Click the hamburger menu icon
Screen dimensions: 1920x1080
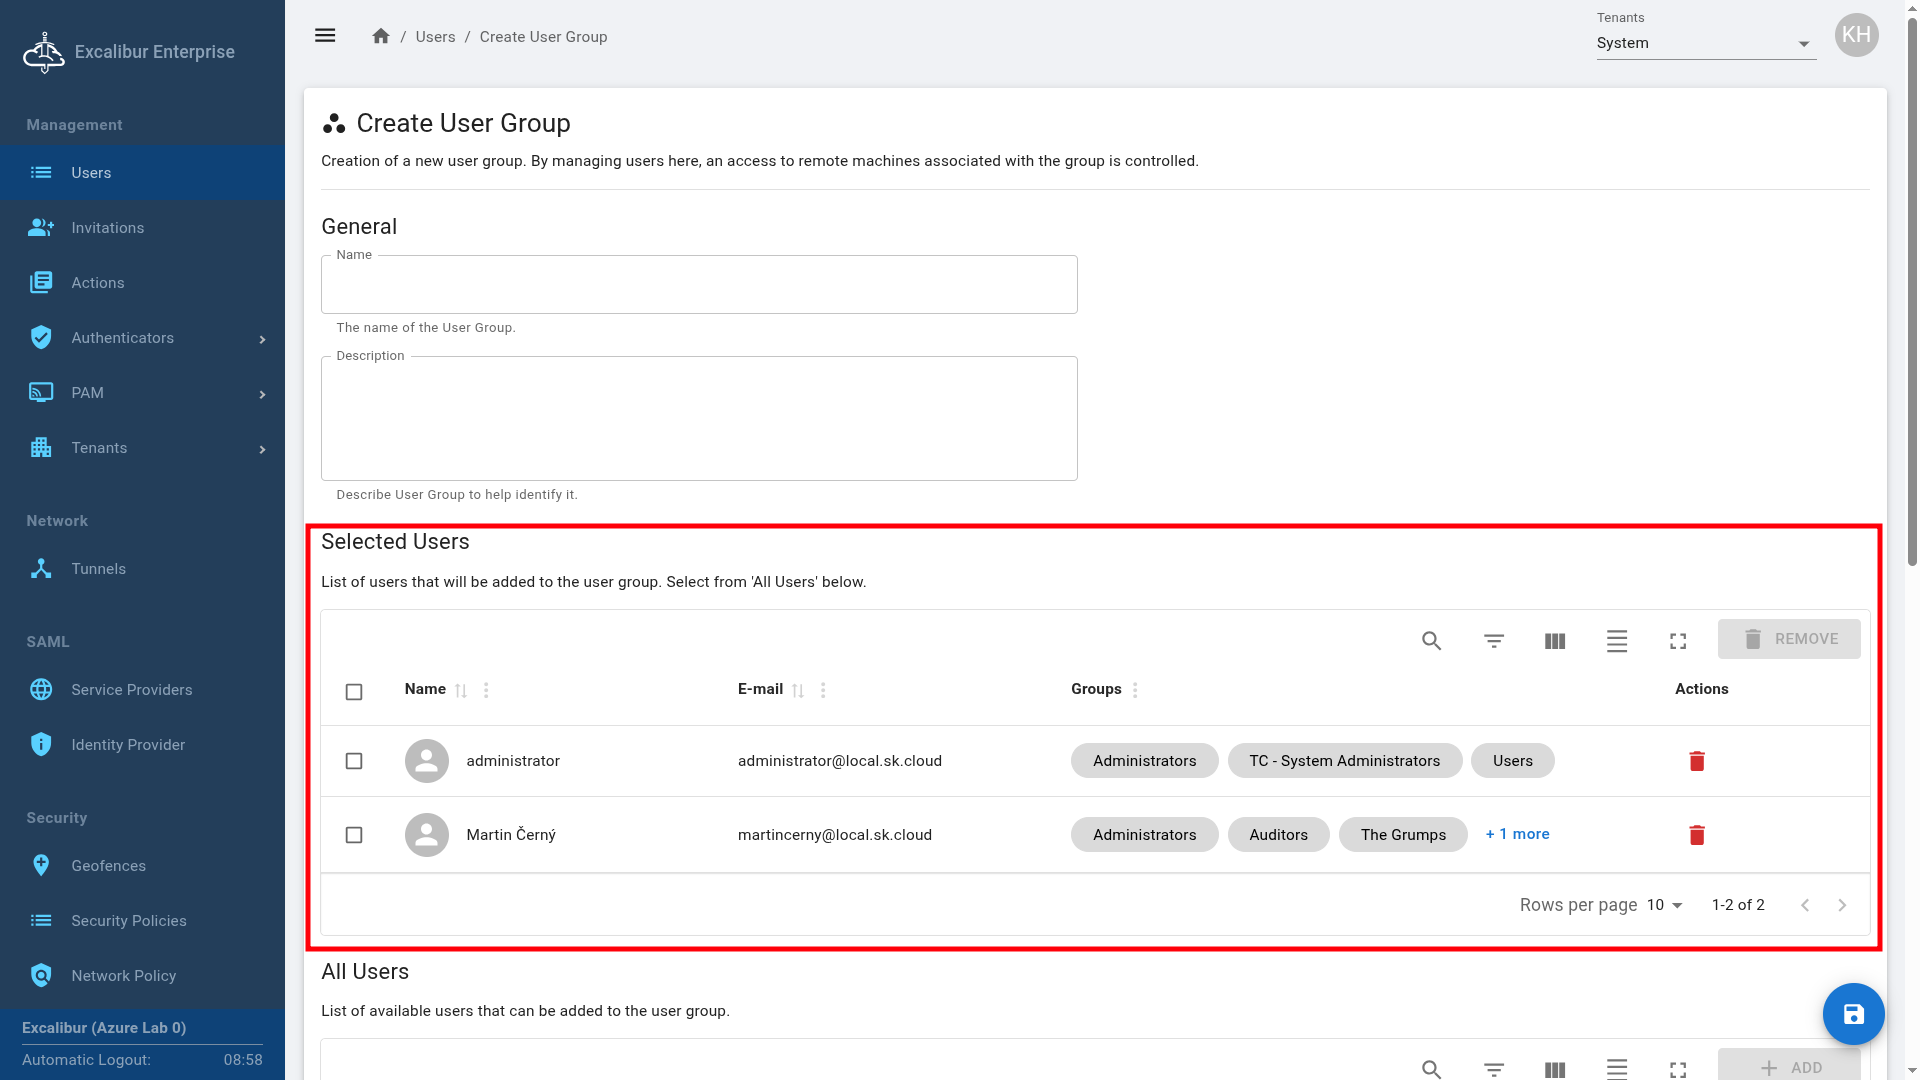click(x=325, y=36)
